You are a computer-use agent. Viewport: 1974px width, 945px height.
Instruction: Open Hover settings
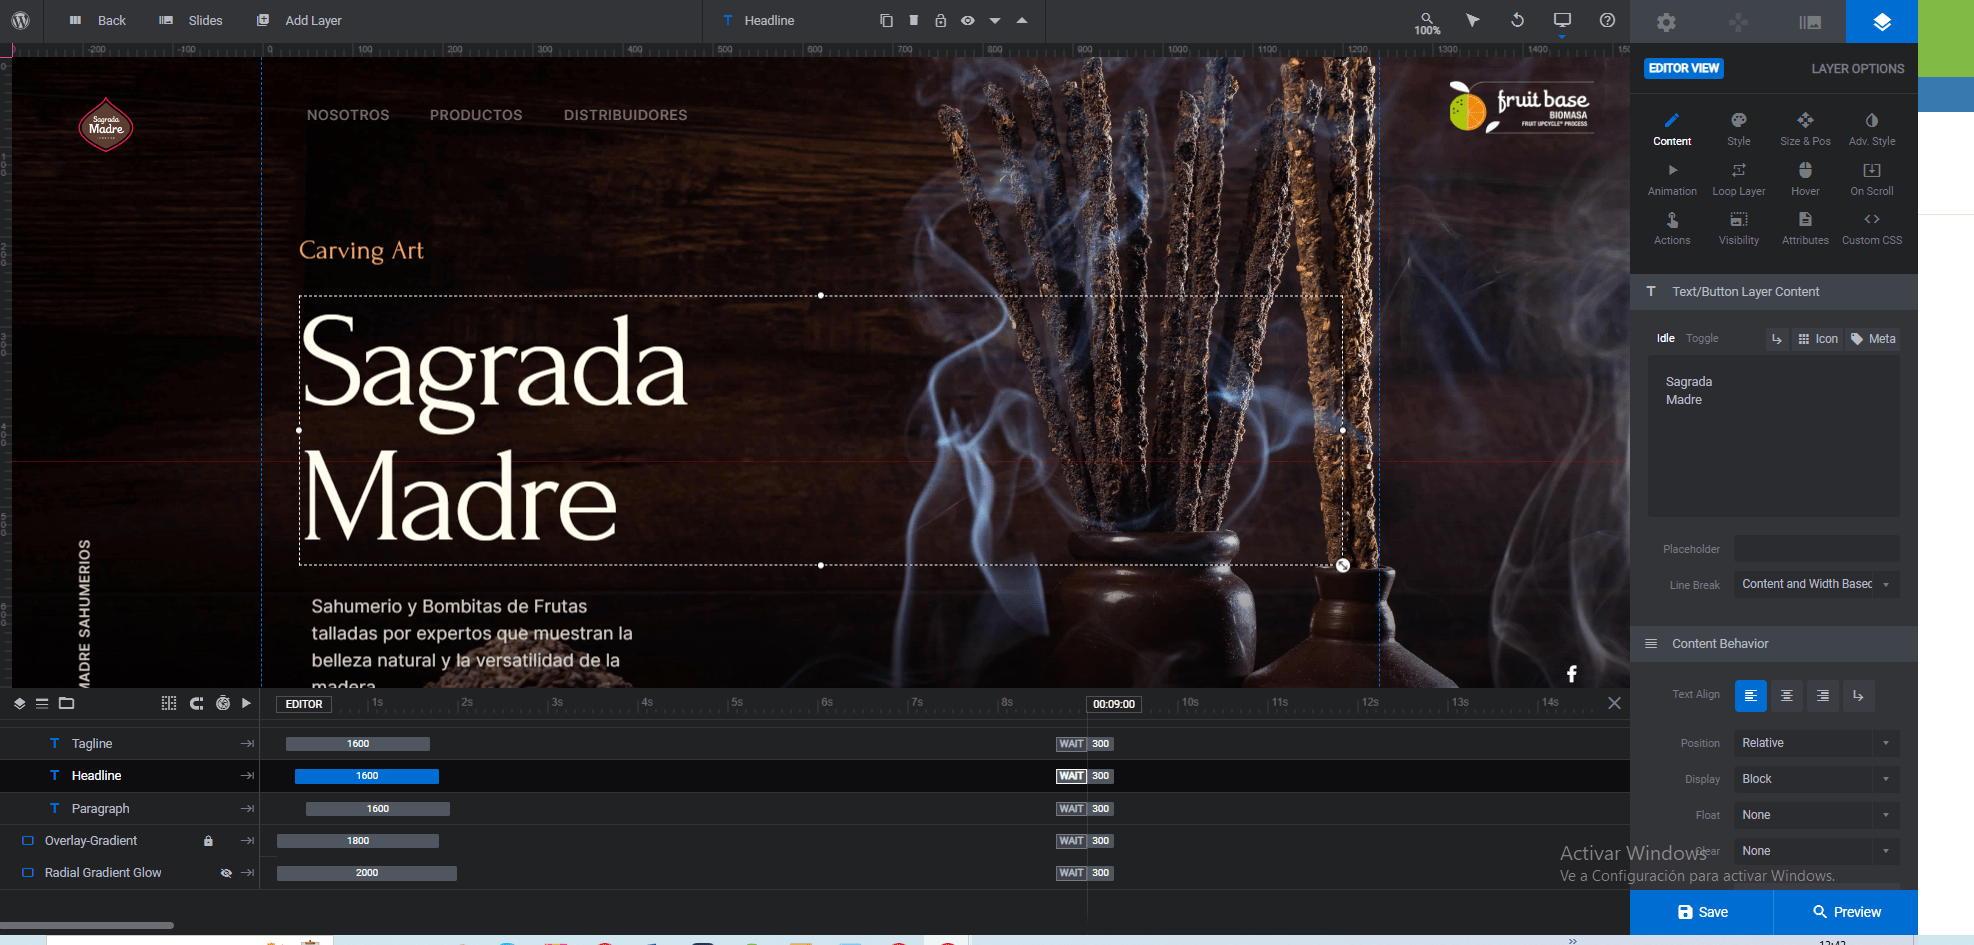tap(1805, 179)
